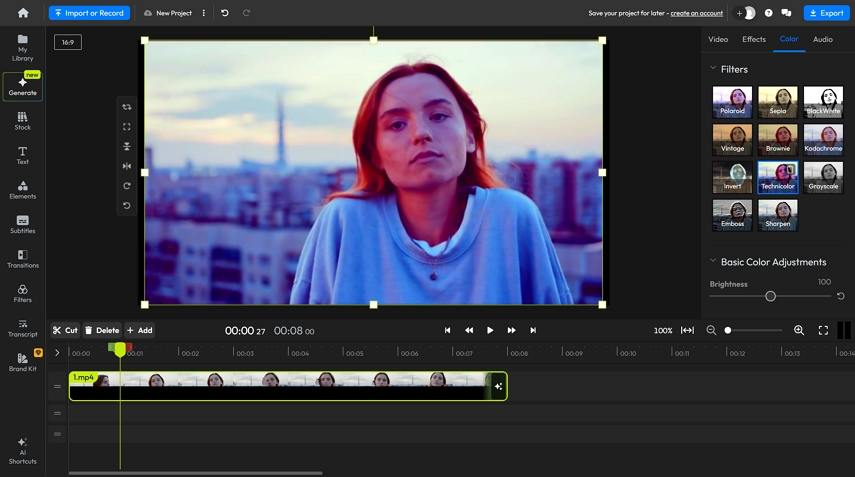
Task: Apply the Brownie filter
Action: [x=778, y=140]
